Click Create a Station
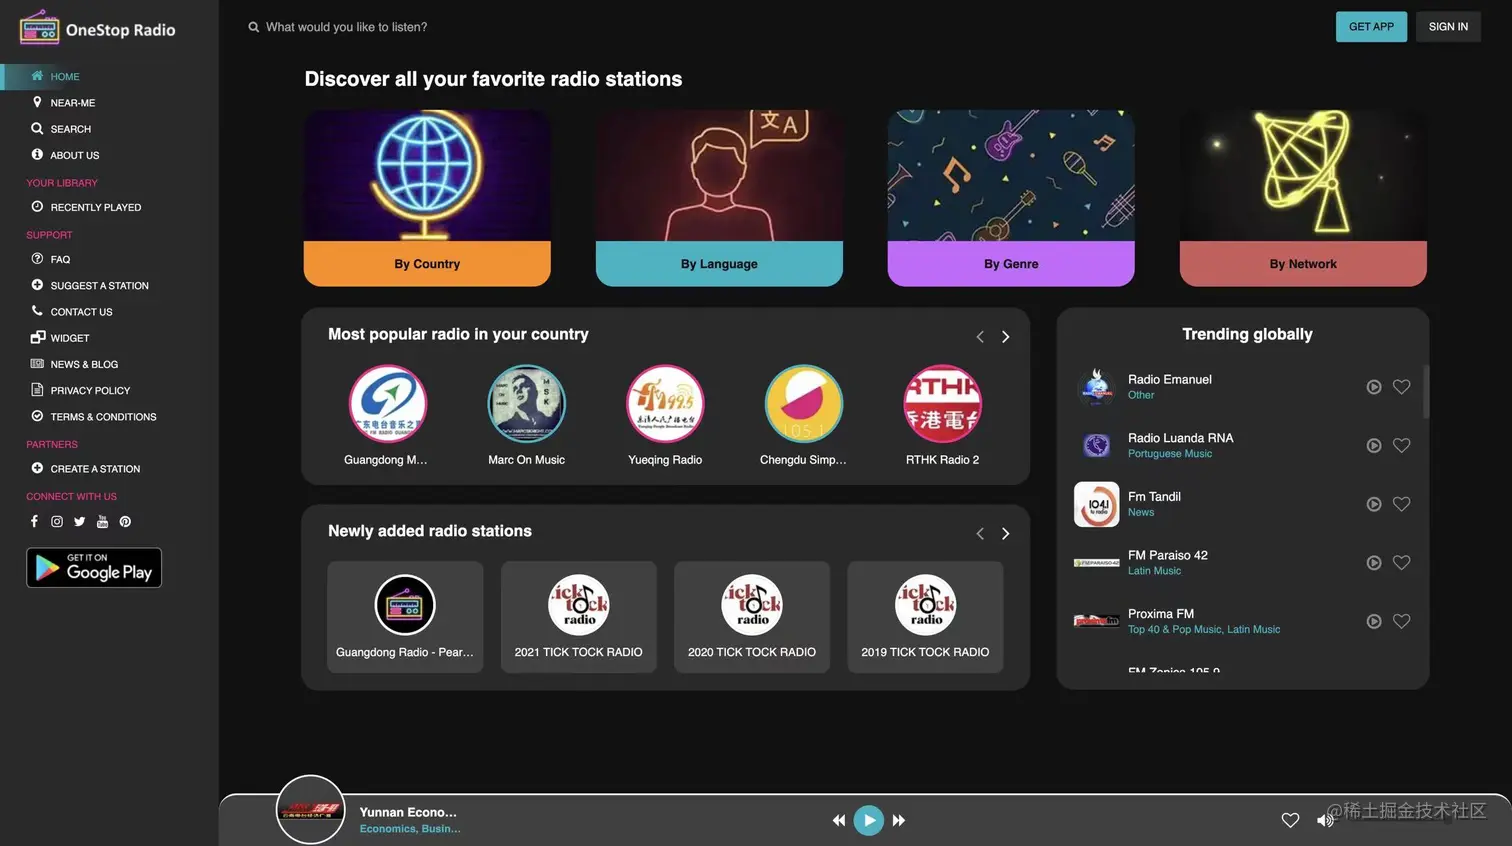Image resolution: width=1512 pixels, height=846 pixels. click(x=86, y=468)
